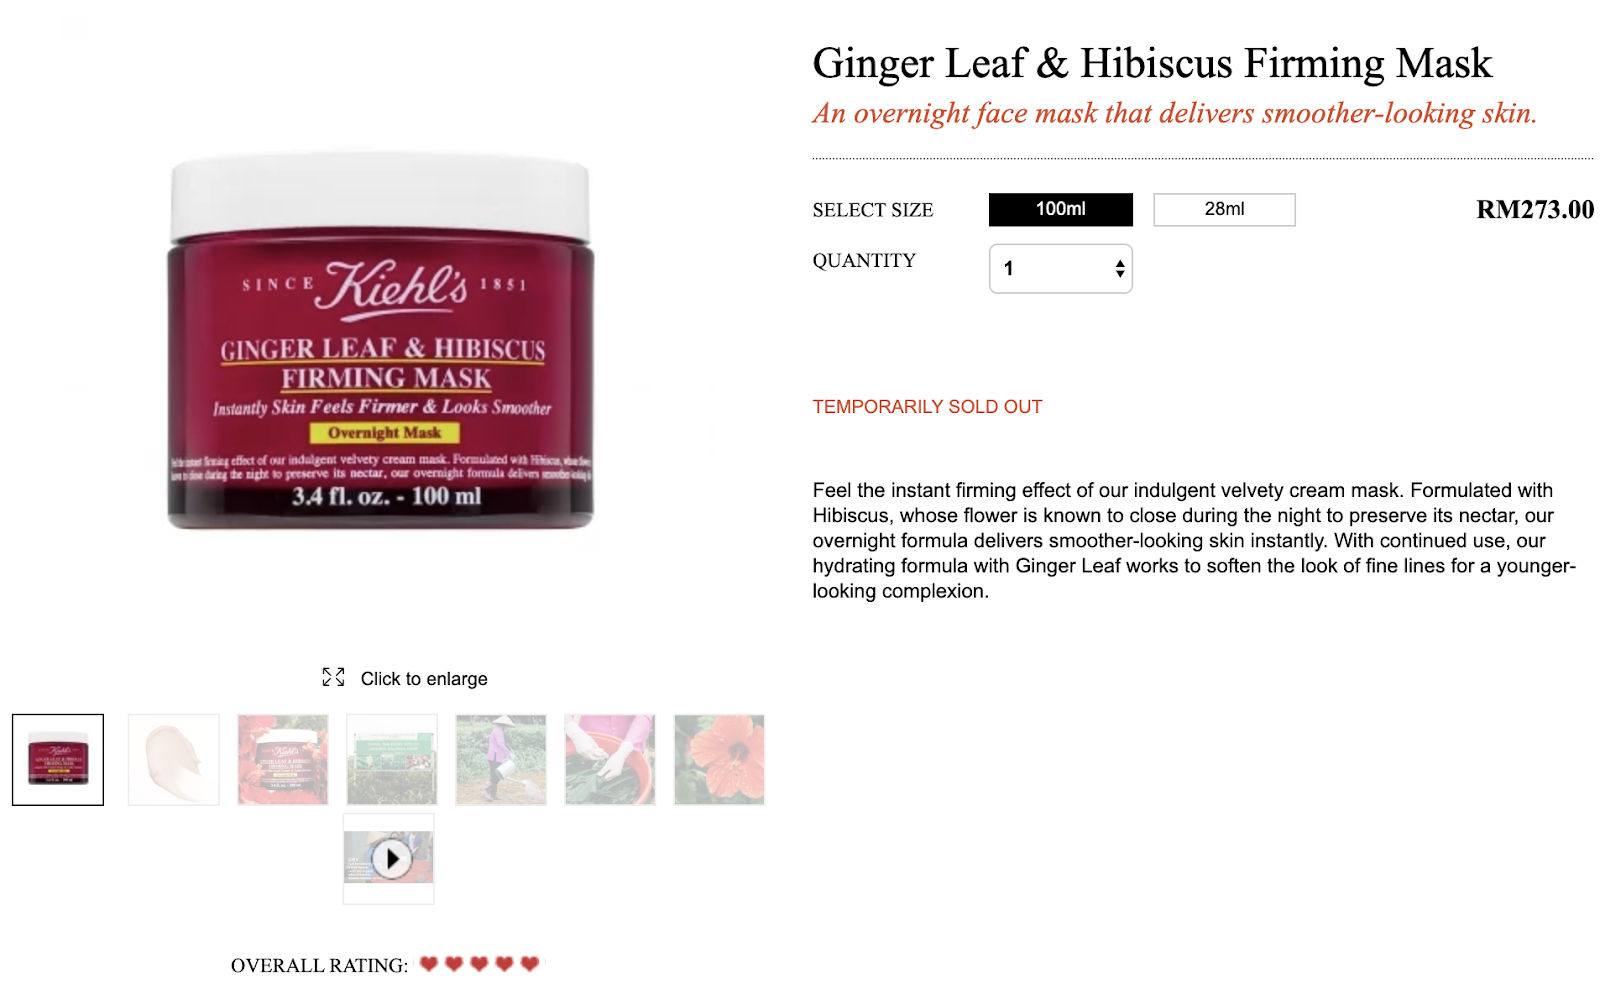Open the farm sign thumbnail

(392, 760)
